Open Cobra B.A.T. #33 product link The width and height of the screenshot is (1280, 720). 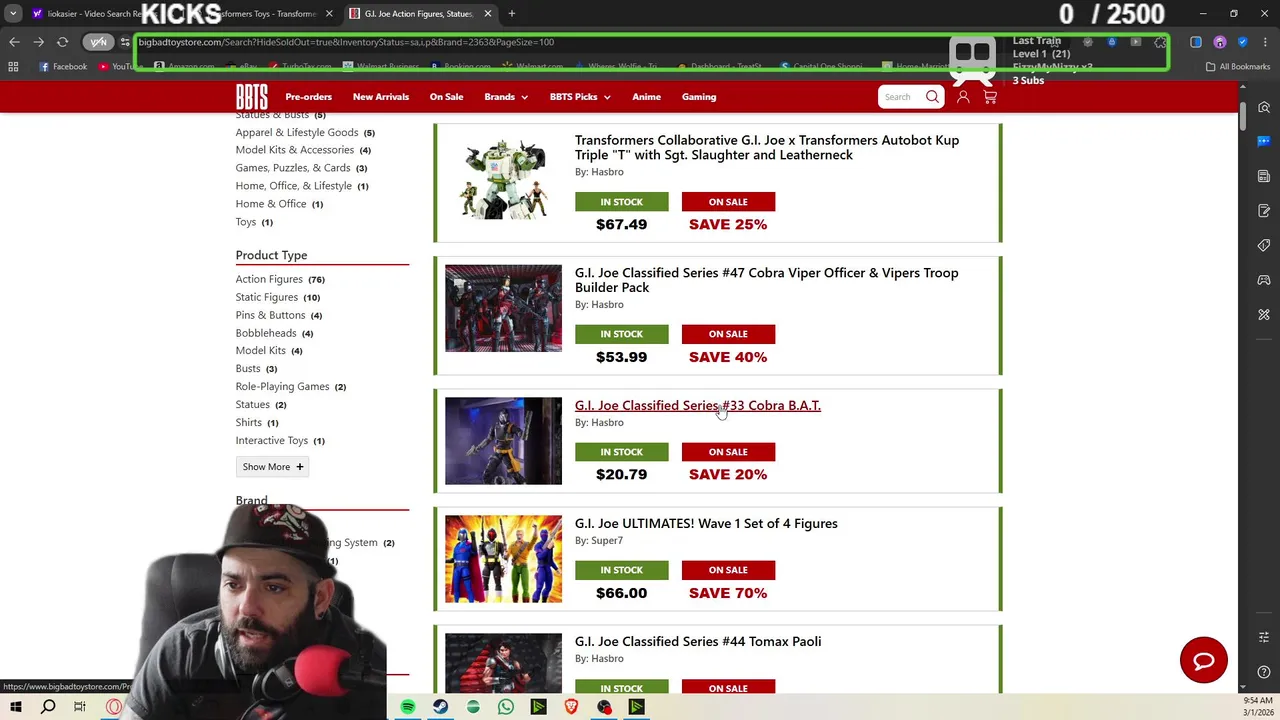click(697, 406)
